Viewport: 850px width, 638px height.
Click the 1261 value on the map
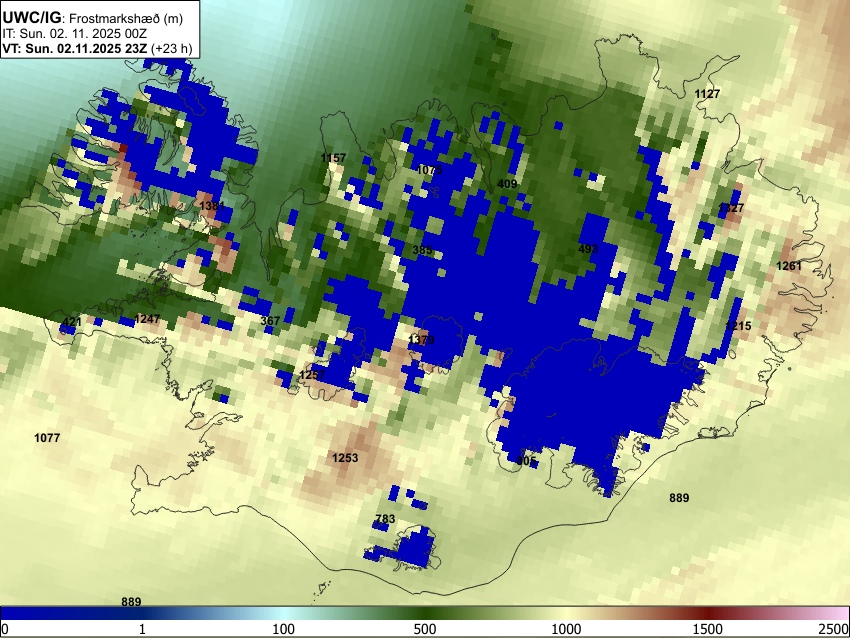(789, 266)
